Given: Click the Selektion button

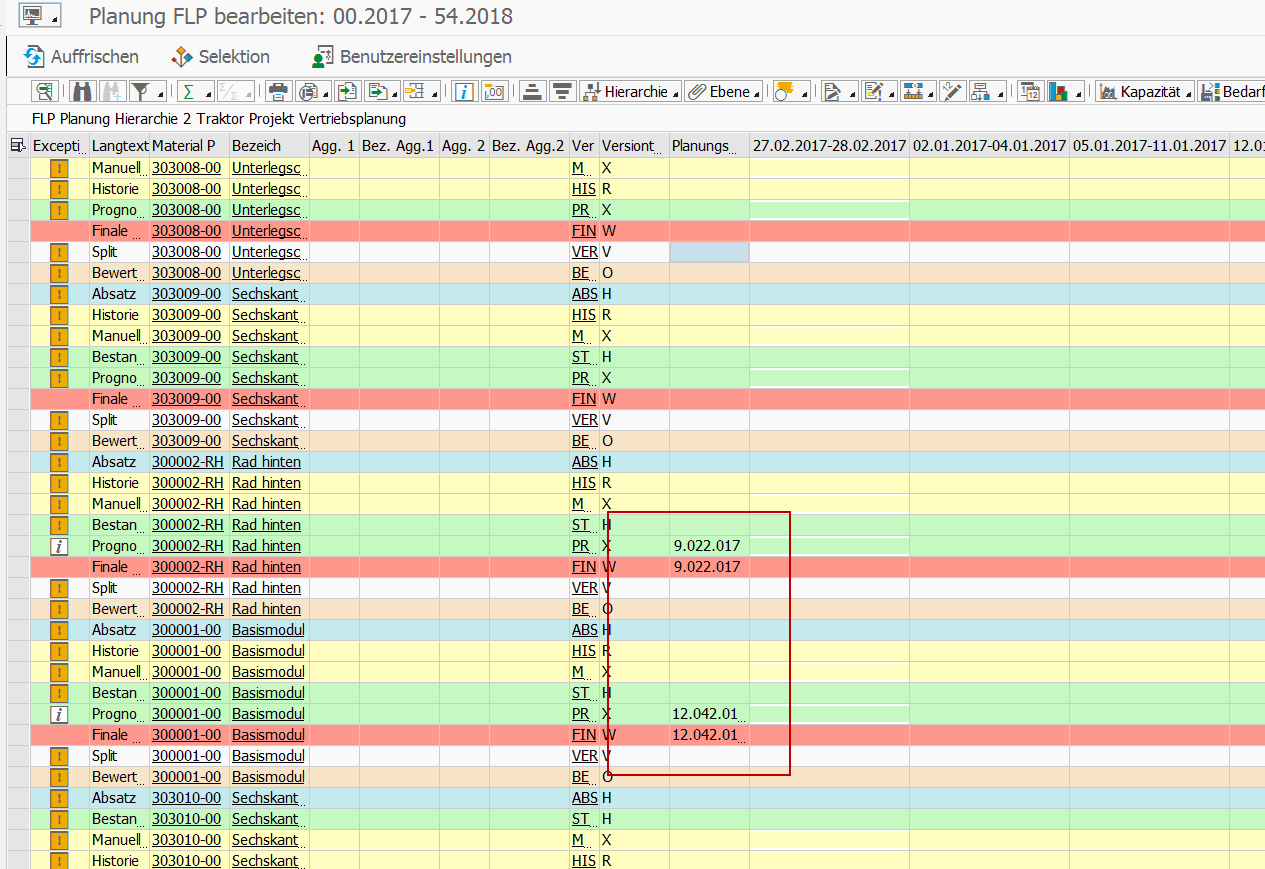Looking at the screenshot, I should [220, 57].
